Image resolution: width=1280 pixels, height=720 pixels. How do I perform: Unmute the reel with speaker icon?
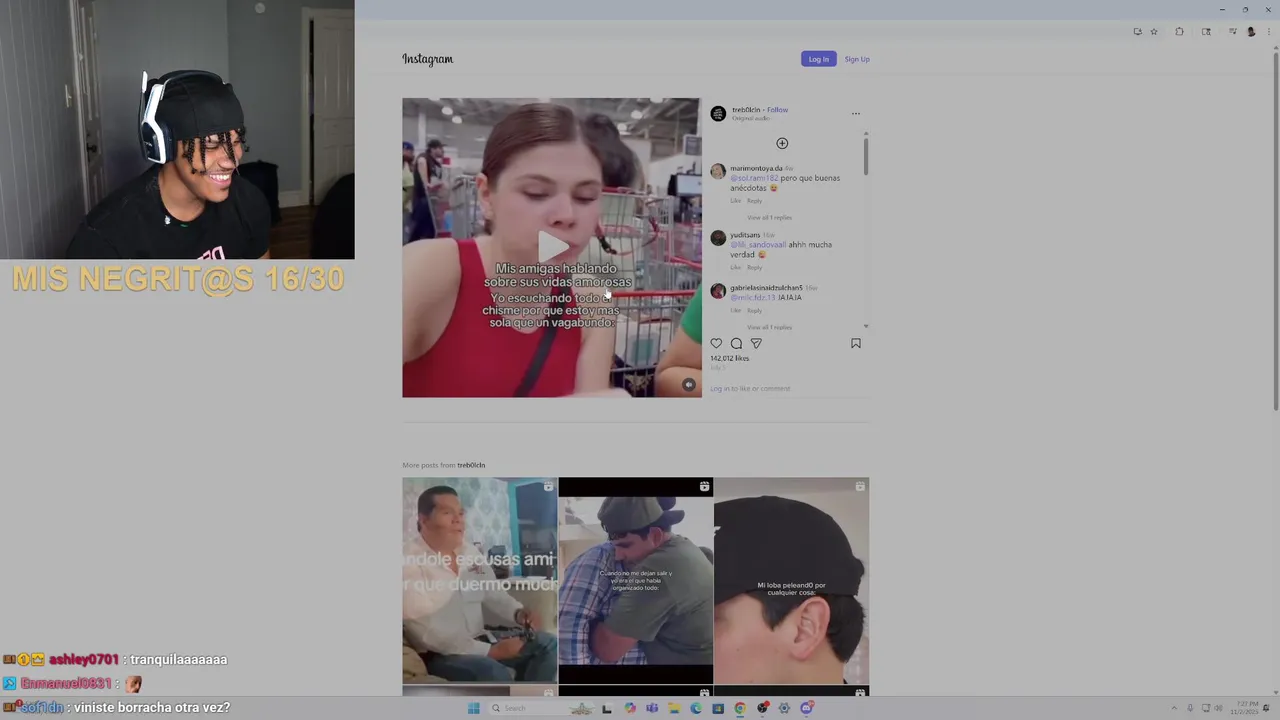point(688,385)
